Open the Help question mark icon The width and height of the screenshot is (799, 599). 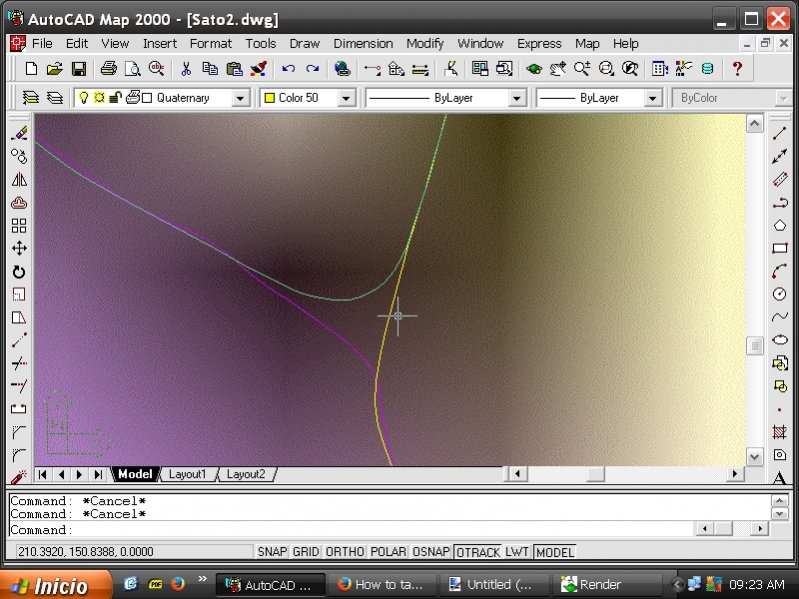(x=737, y=68)
